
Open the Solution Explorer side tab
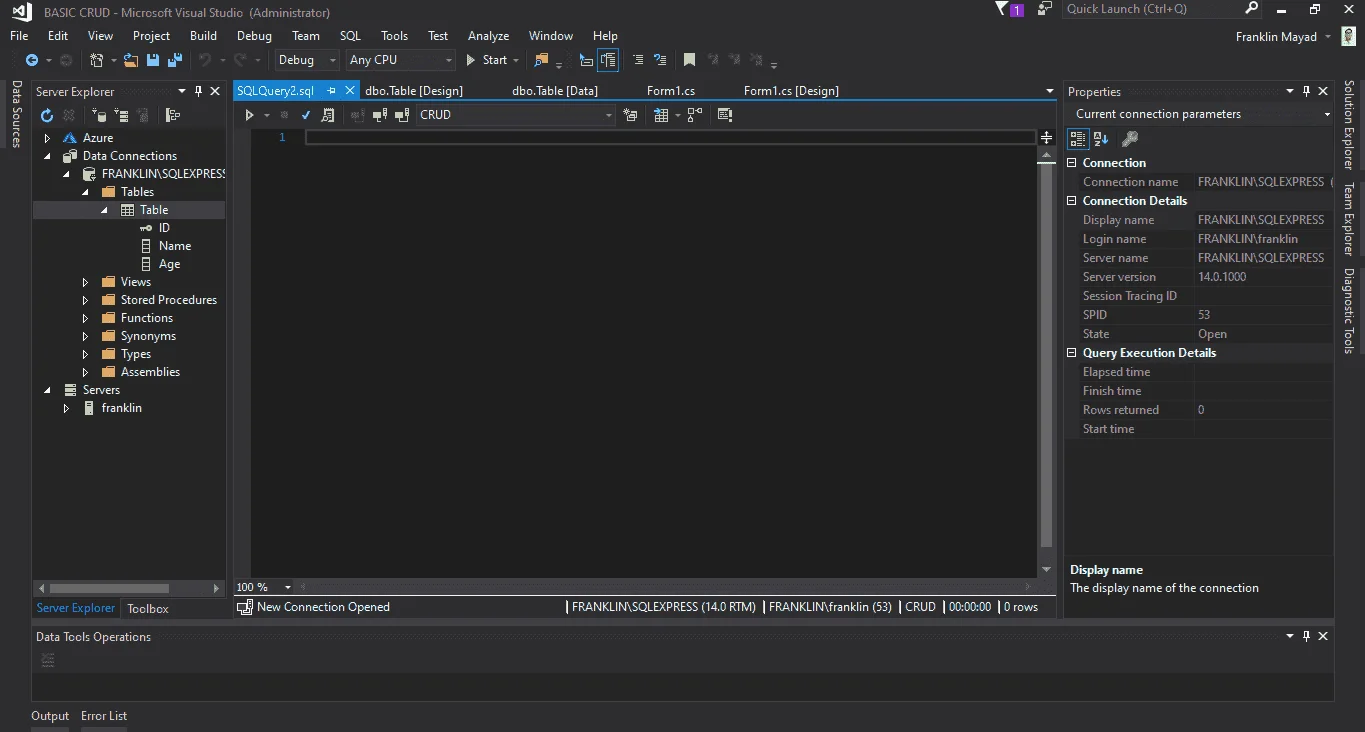1349,125
